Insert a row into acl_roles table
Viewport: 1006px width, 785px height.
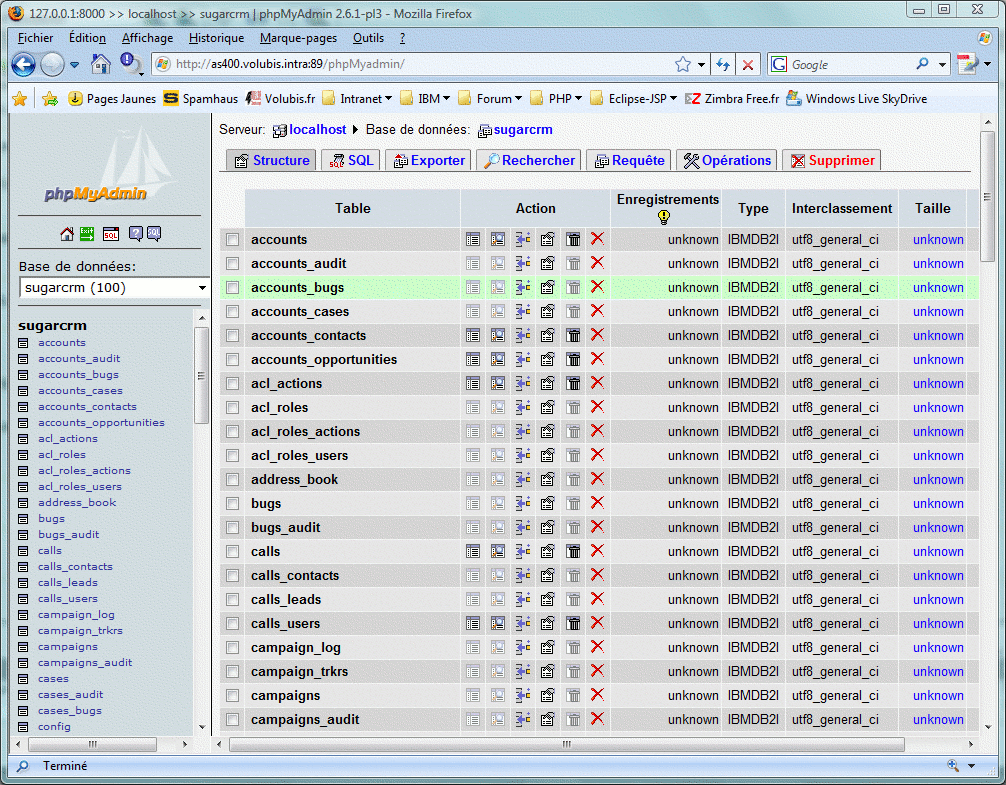pos(523,407)
